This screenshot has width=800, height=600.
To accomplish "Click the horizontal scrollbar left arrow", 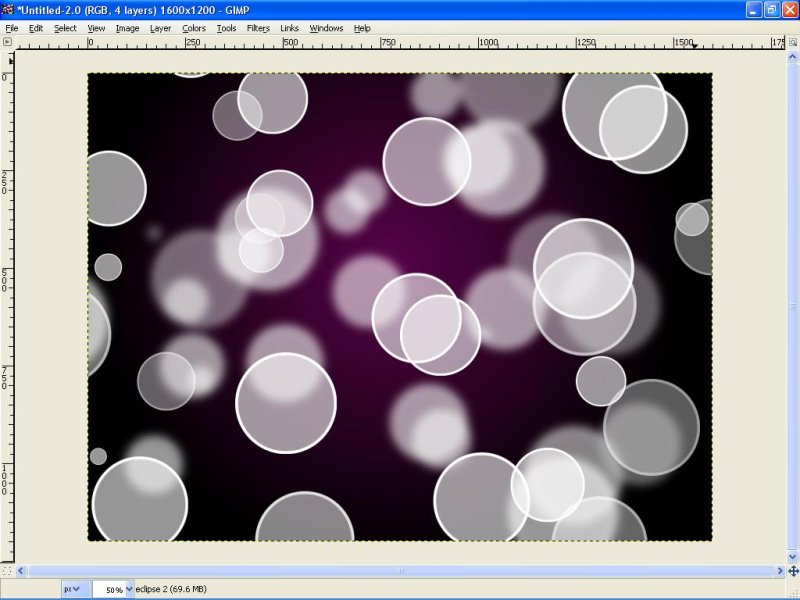I will tap(22, 571).
